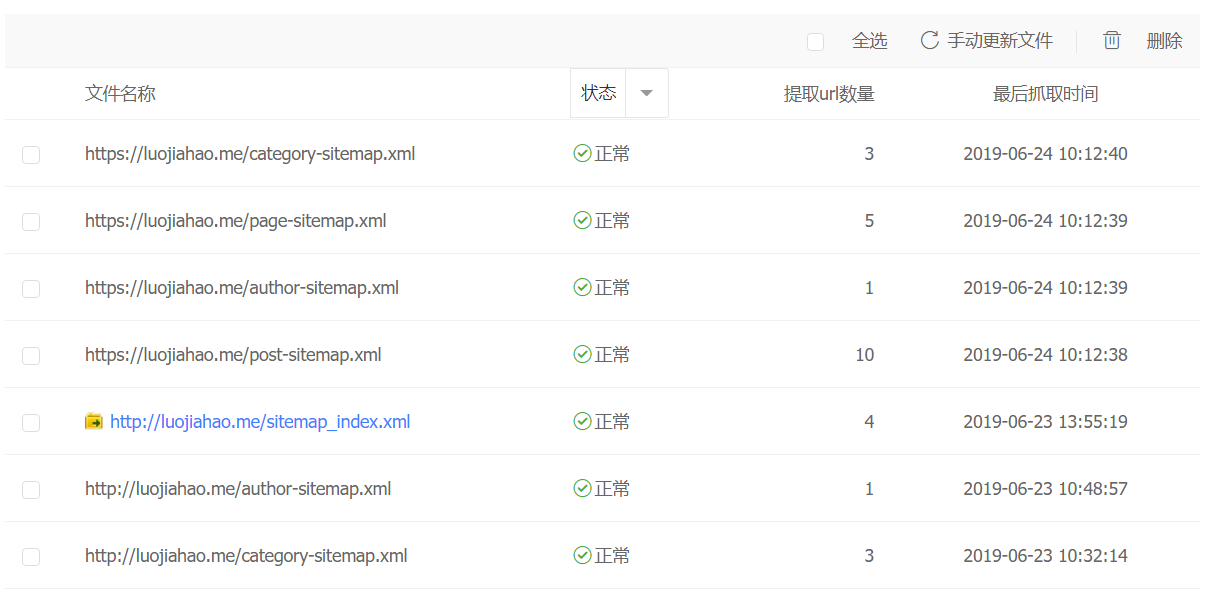1225x601 pixels.
Task: Click green check icon in https category-sitemap row
Action: (x=582, y=154)
